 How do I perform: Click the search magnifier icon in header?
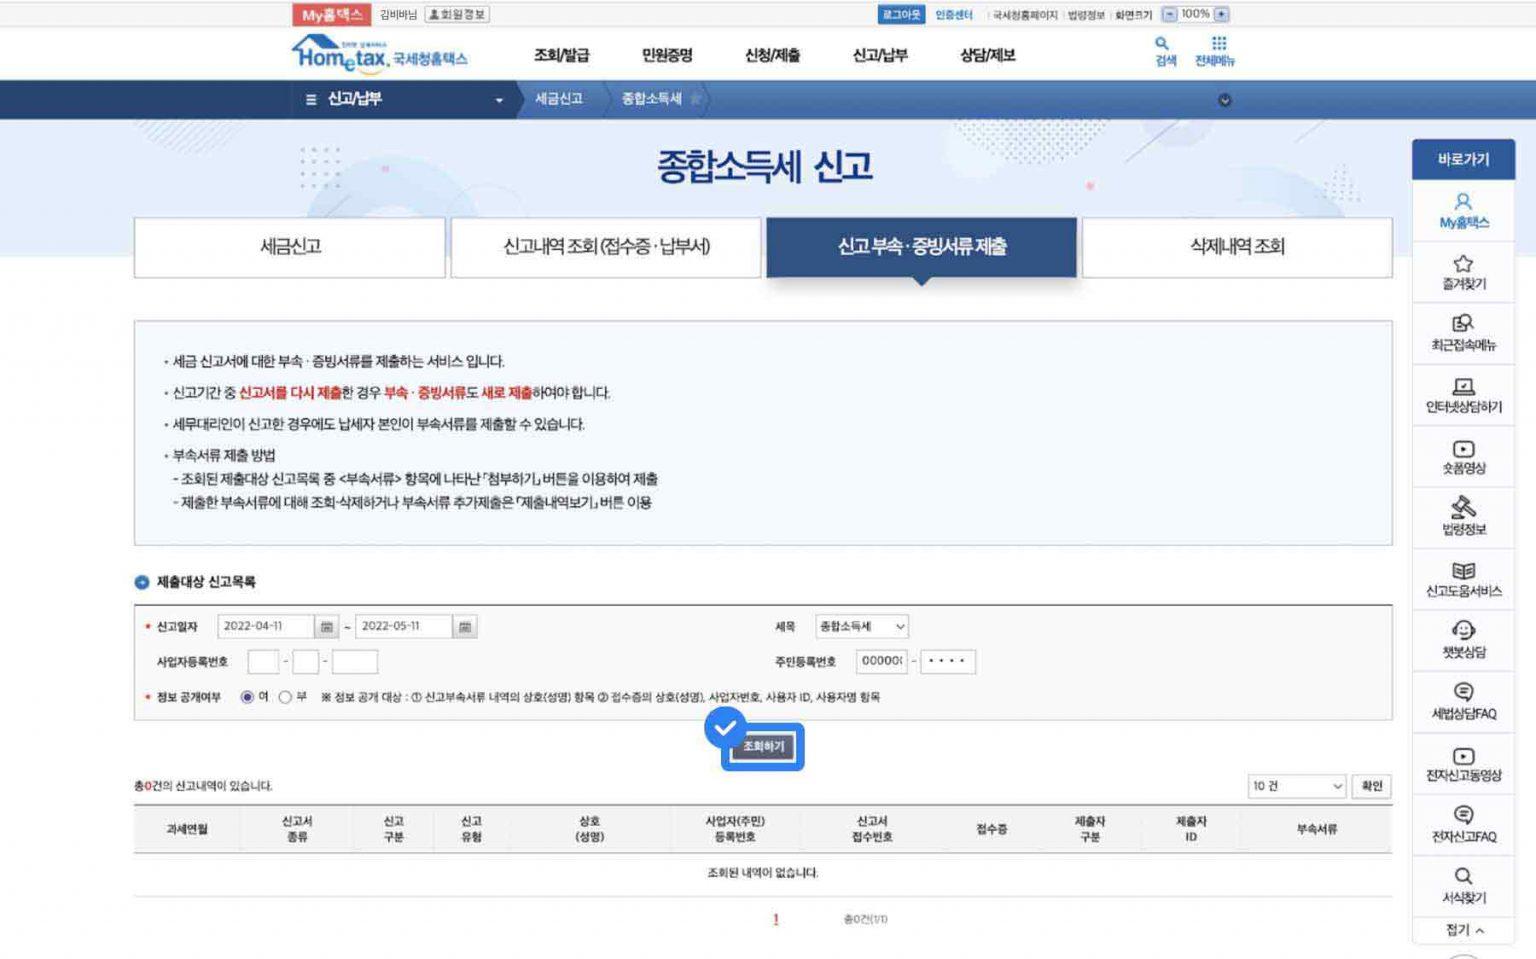click(1162, 44)
